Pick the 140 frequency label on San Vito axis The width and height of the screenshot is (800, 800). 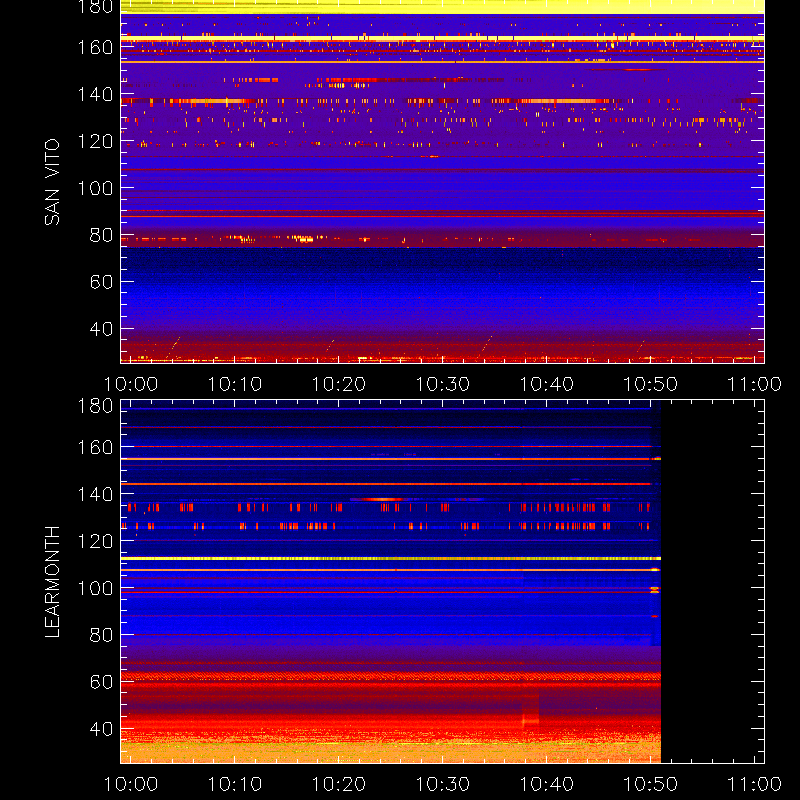pyautogui.click(x=95, y=94)
